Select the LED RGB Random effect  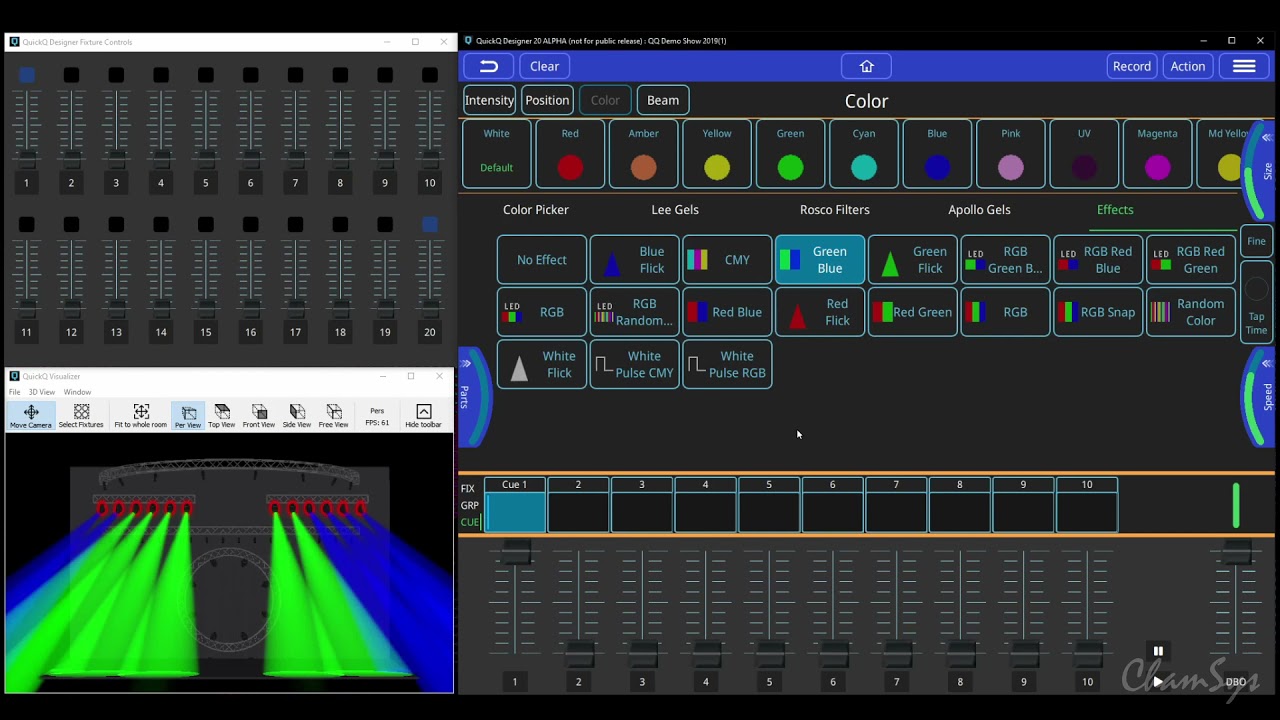(634, 312)
